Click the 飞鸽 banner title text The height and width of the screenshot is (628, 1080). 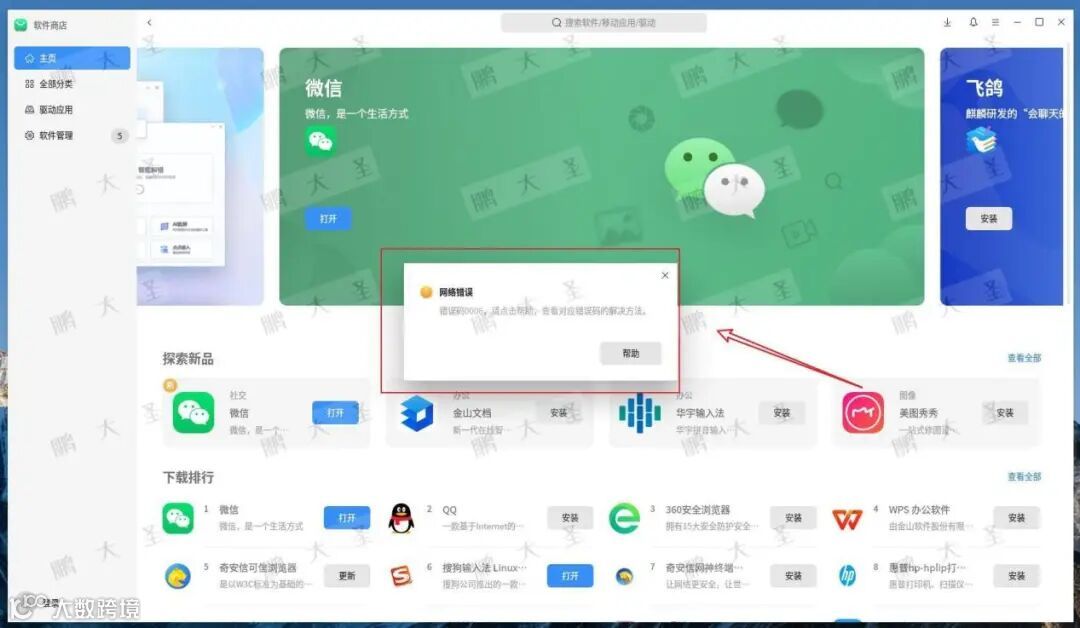(x=984, y=88)
